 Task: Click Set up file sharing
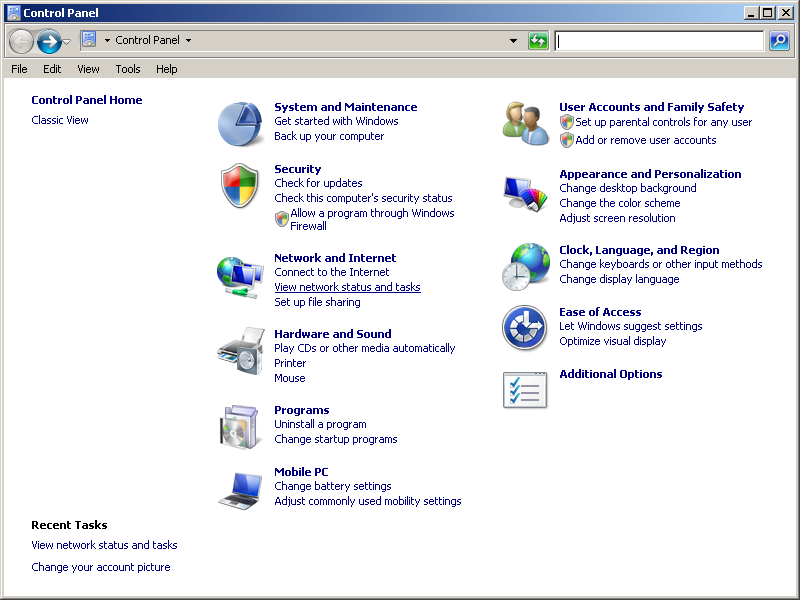point(317,302)
